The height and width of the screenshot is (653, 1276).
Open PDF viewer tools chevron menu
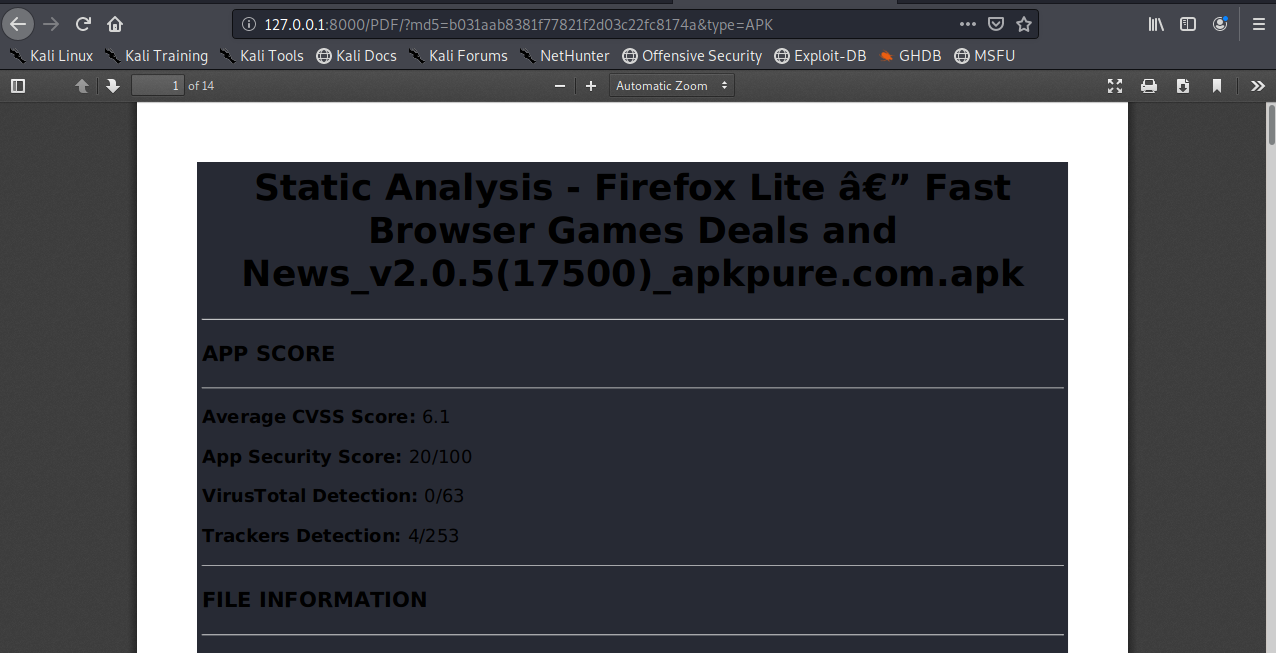click(1258, 86)
